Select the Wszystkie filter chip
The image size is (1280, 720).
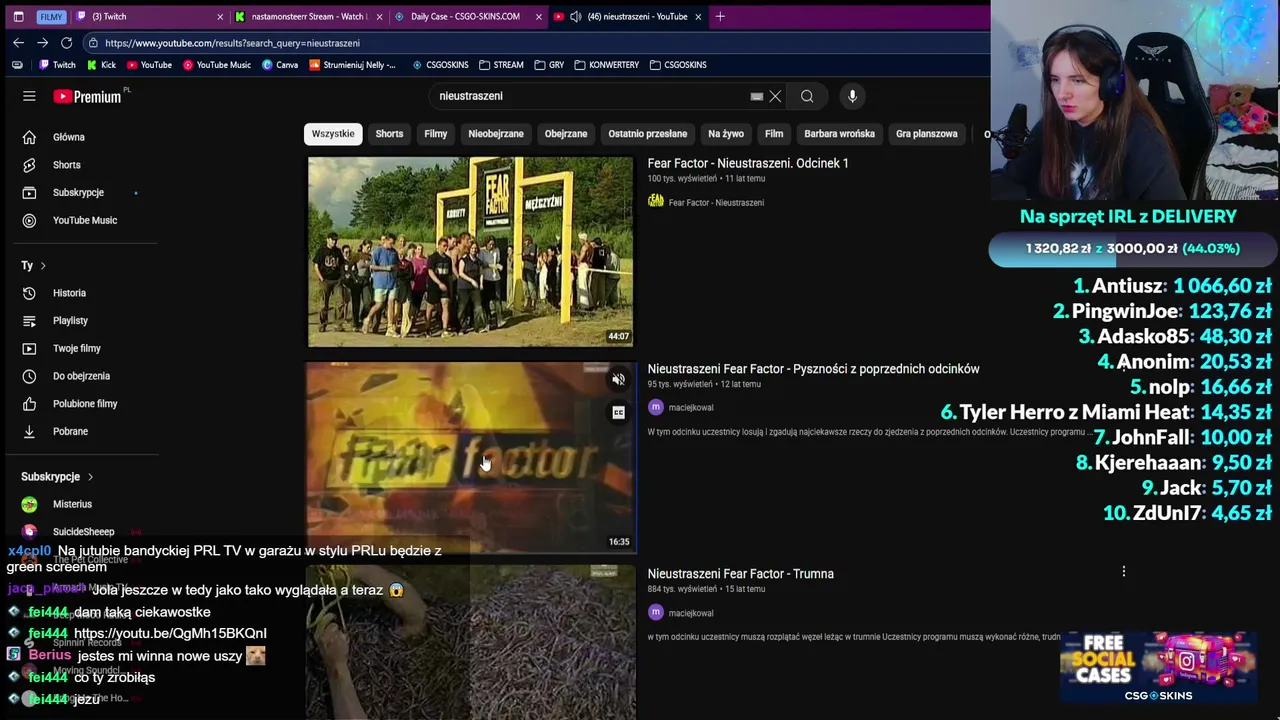point(333,134)
